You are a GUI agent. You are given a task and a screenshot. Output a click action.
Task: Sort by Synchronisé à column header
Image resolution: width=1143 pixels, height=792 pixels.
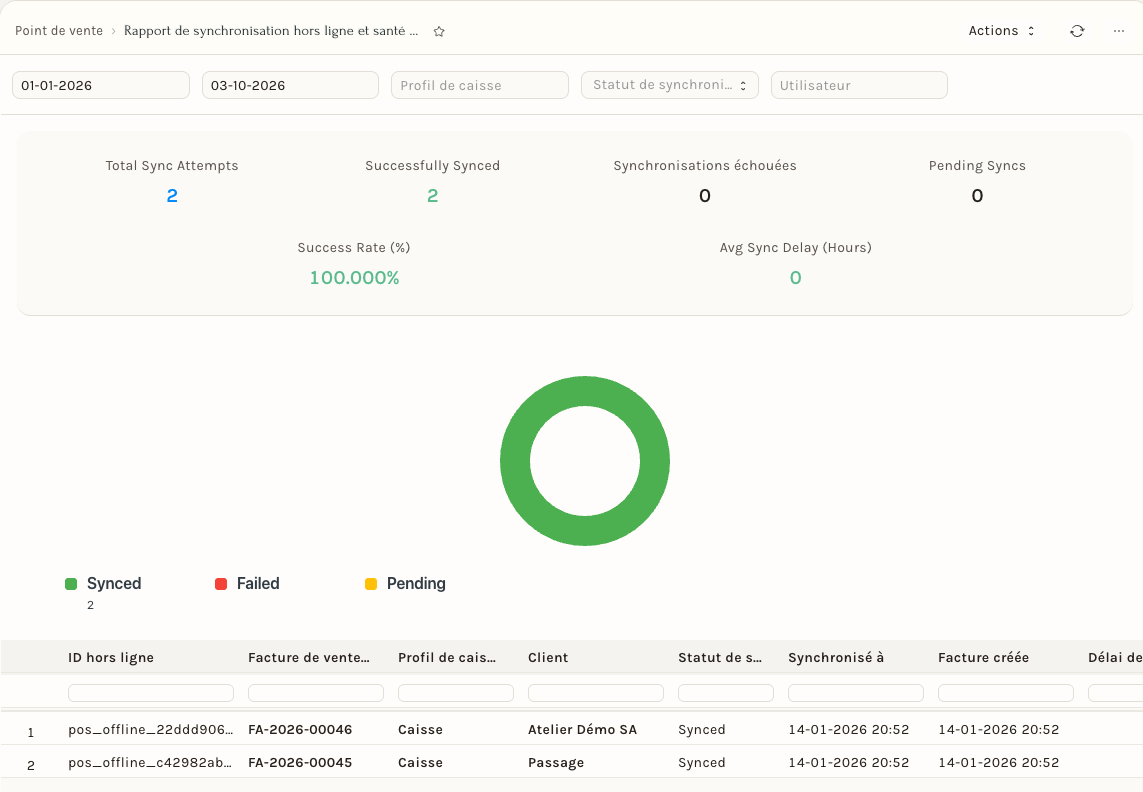point(835,657)
